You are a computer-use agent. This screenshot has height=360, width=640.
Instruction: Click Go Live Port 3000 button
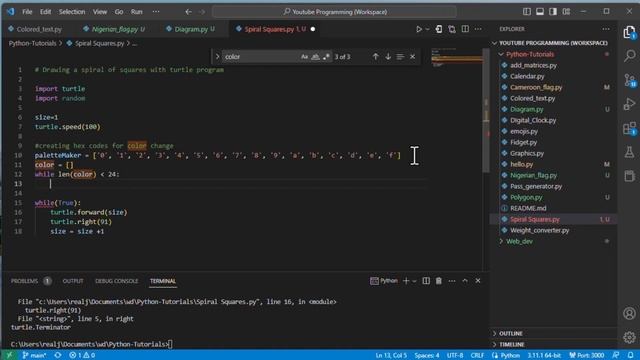587,355
